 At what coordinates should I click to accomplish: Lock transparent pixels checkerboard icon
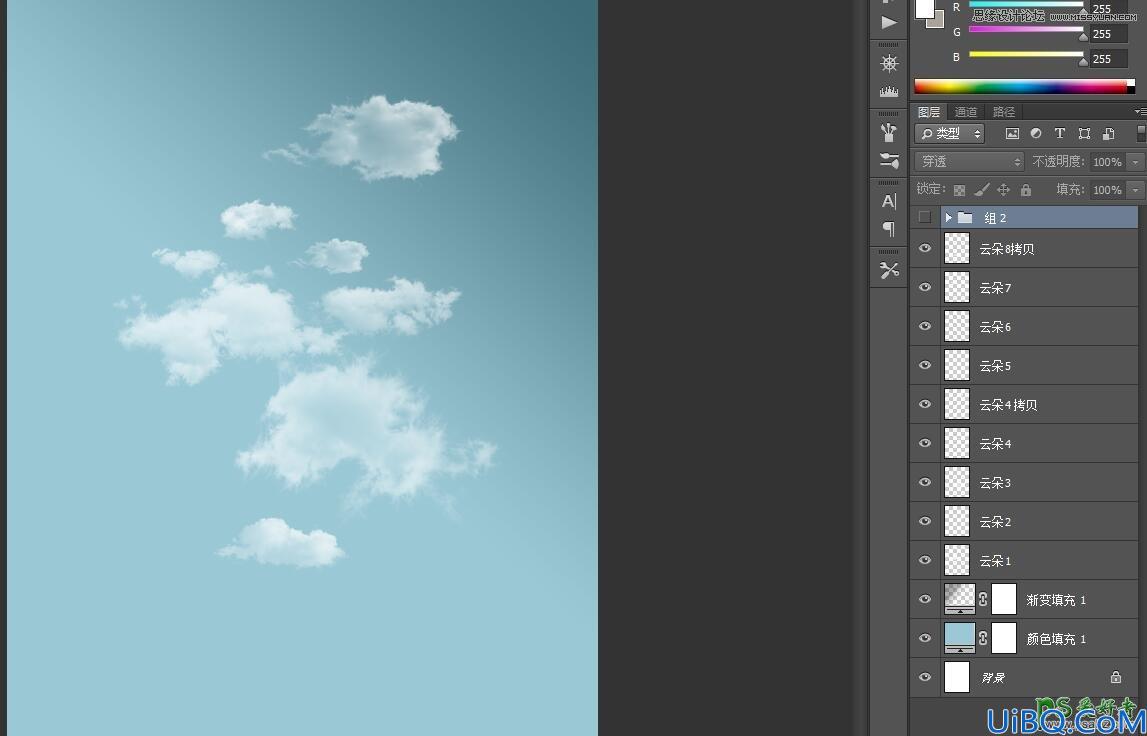tap(959, 190)
